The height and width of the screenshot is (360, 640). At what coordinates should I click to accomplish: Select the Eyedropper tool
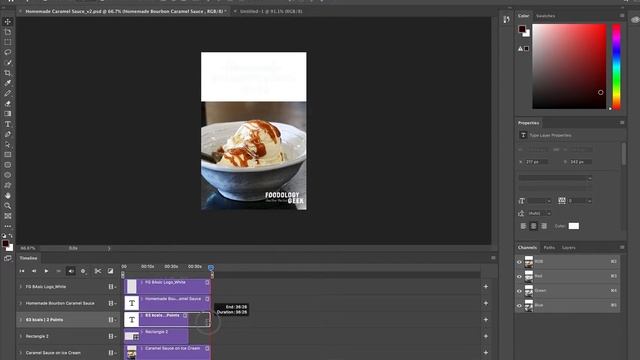pyautogui.click(x=7, y=83)
